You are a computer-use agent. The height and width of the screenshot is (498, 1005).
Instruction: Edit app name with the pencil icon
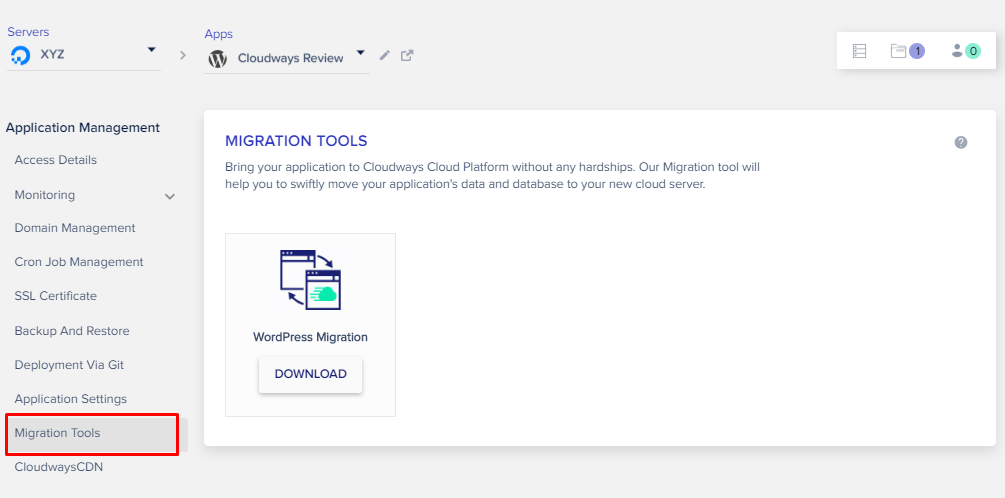(385, 55)
